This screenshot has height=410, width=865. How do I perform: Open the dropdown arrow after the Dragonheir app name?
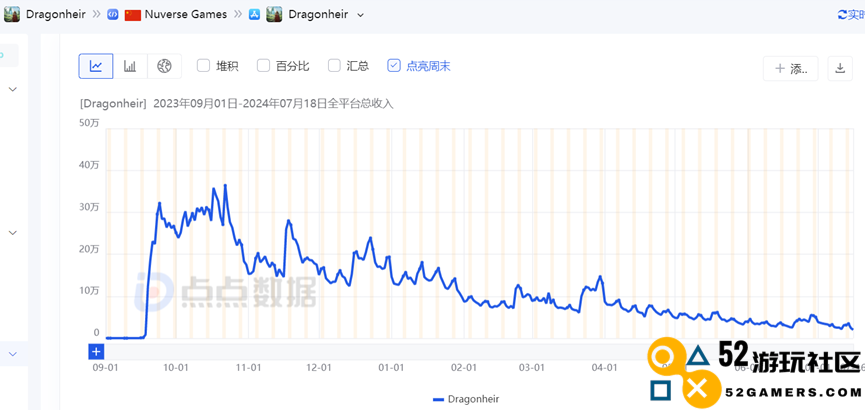pos(361,15)
